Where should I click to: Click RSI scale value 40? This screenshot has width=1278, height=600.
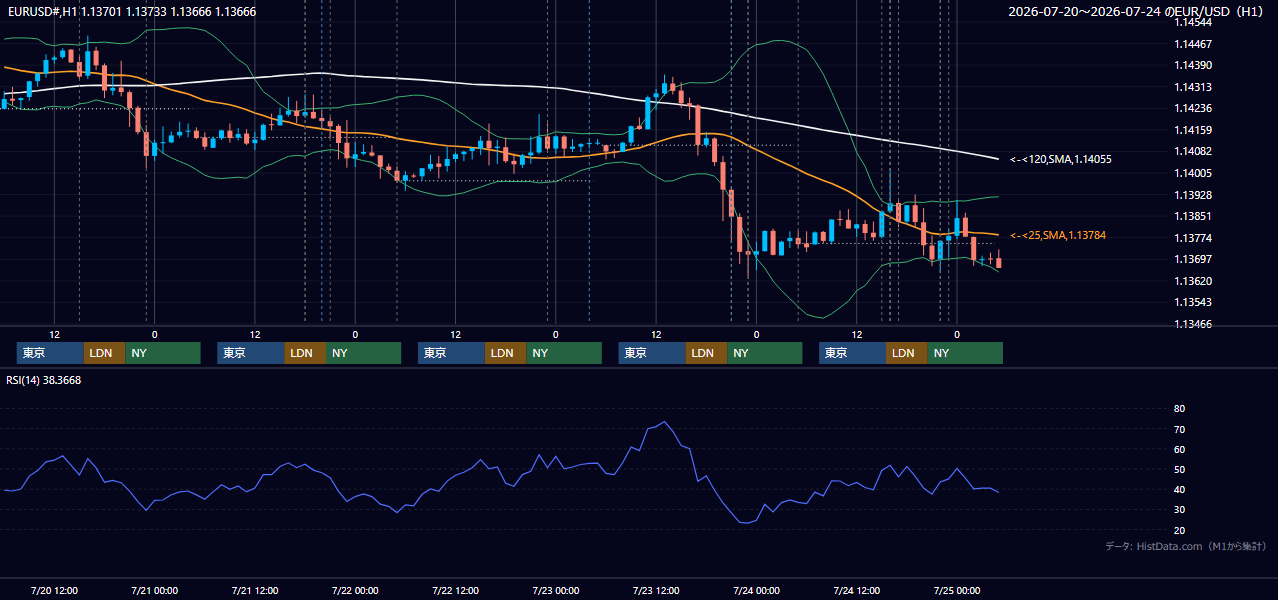[x=1179, y=489]
